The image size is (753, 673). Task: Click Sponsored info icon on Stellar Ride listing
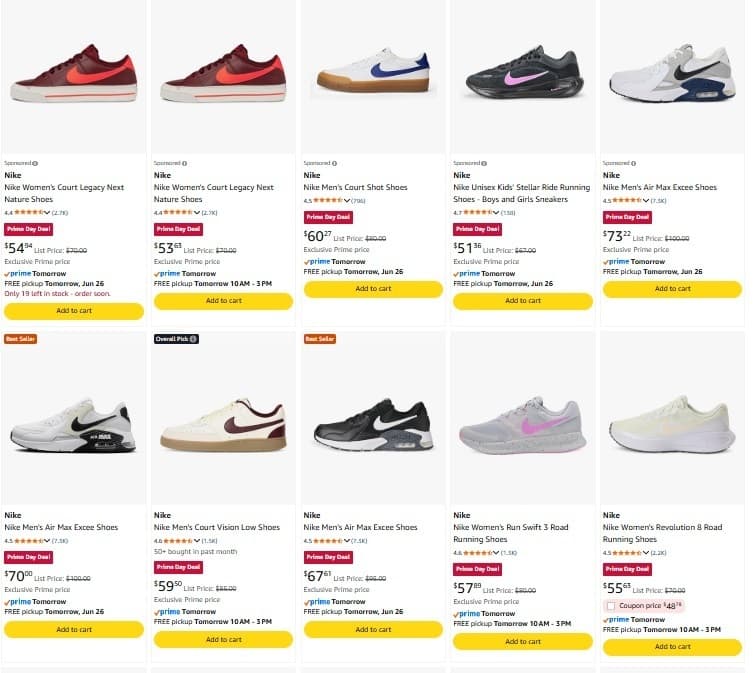[x=484, y=163]
